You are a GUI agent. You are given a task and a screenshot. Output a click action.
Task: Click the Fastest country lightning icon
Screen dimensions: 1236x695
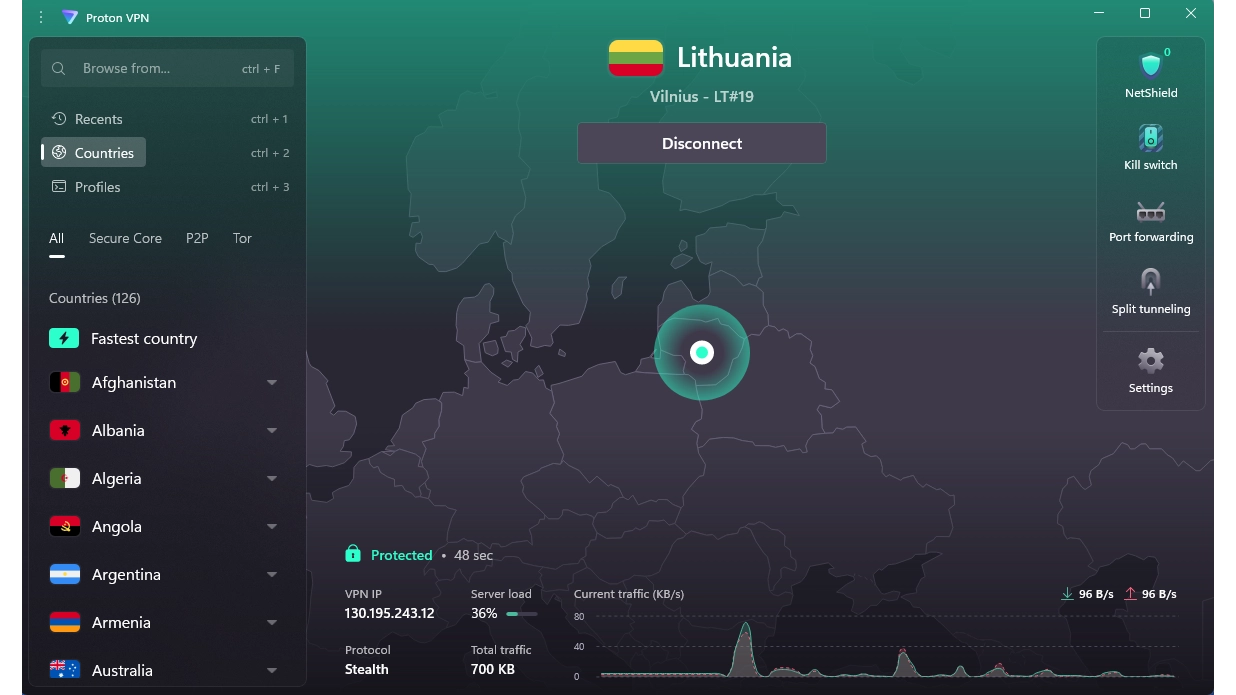pyautogui.click(x=64, y=339)
